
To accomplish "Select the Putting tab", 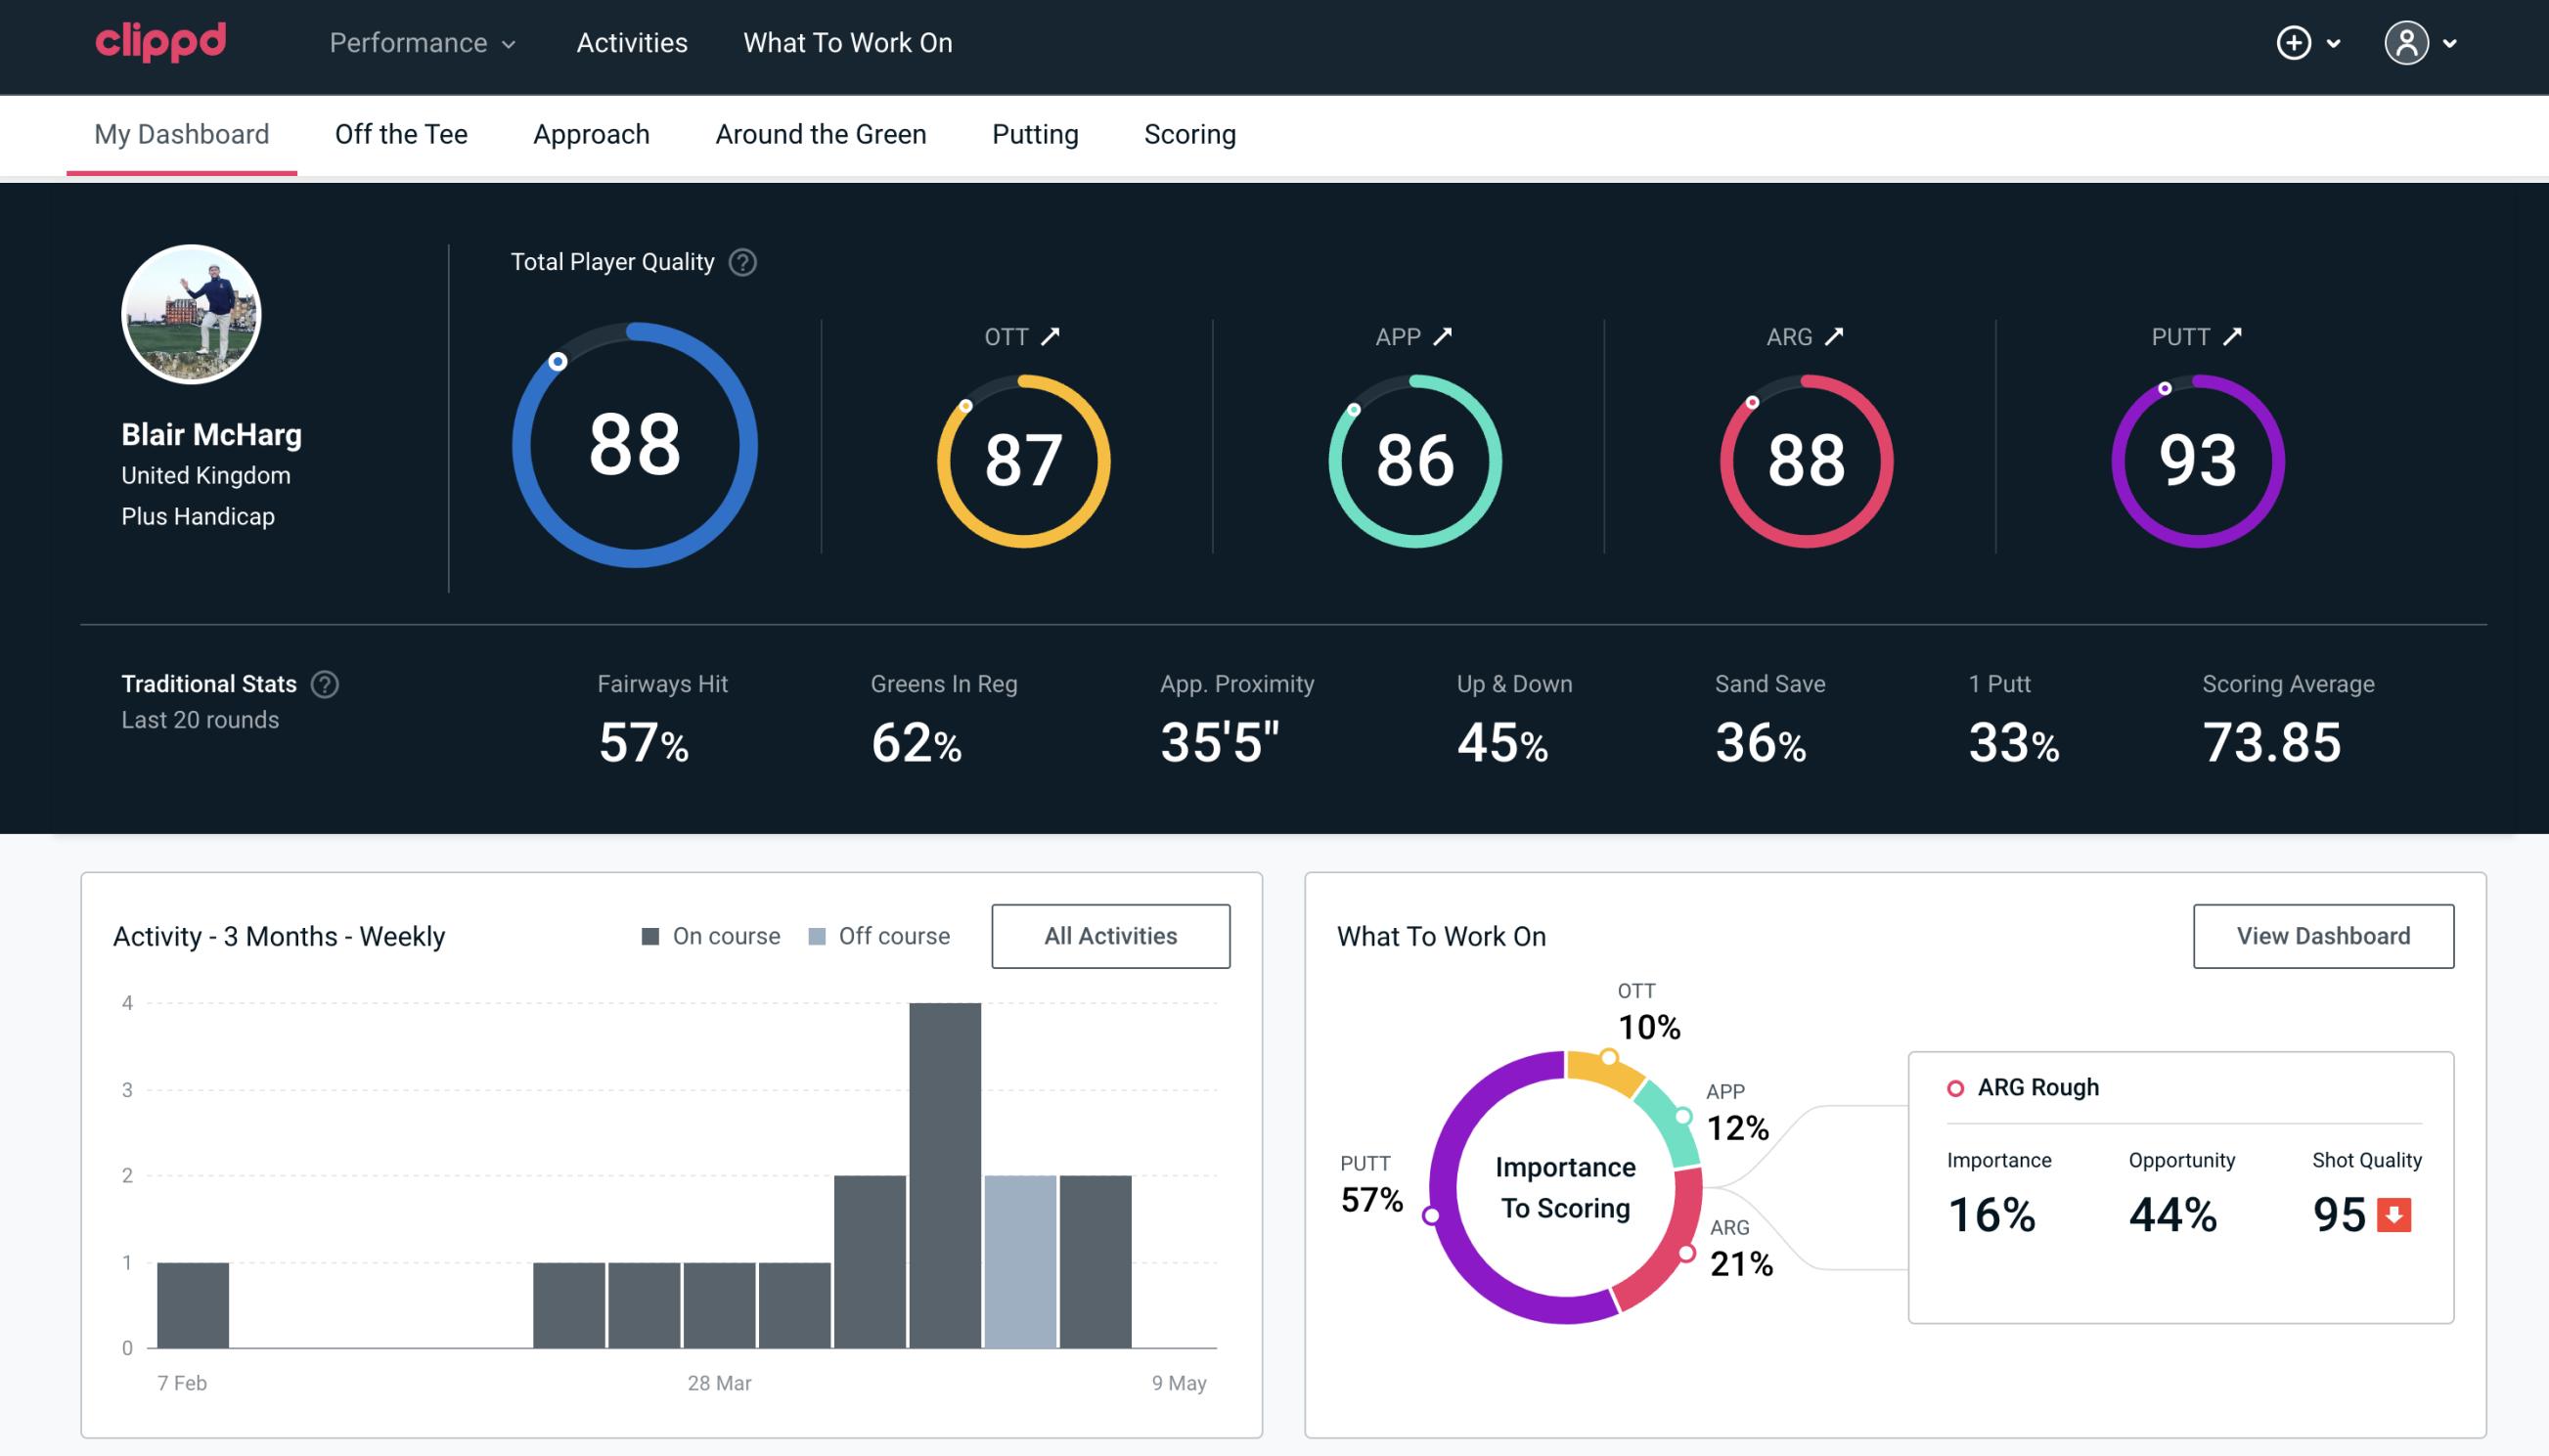I will (1033, 133).
